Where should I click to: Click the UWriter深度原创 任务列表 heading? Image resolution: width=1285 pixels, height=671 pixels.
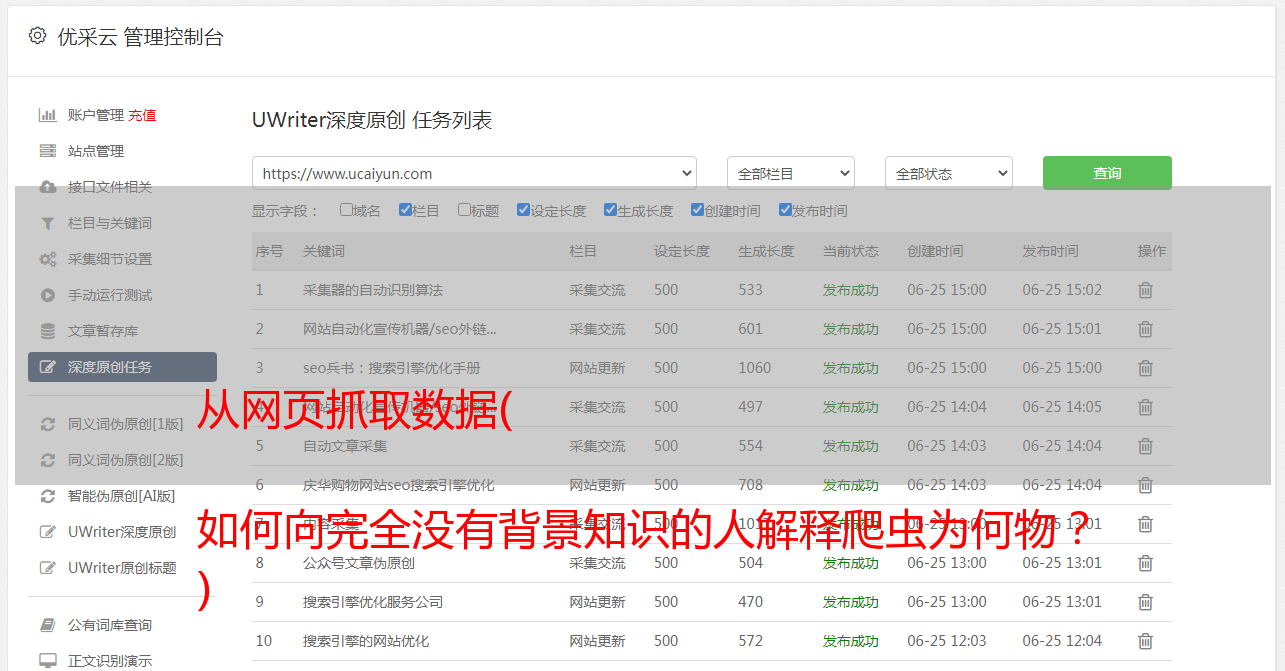coord(372,120)
